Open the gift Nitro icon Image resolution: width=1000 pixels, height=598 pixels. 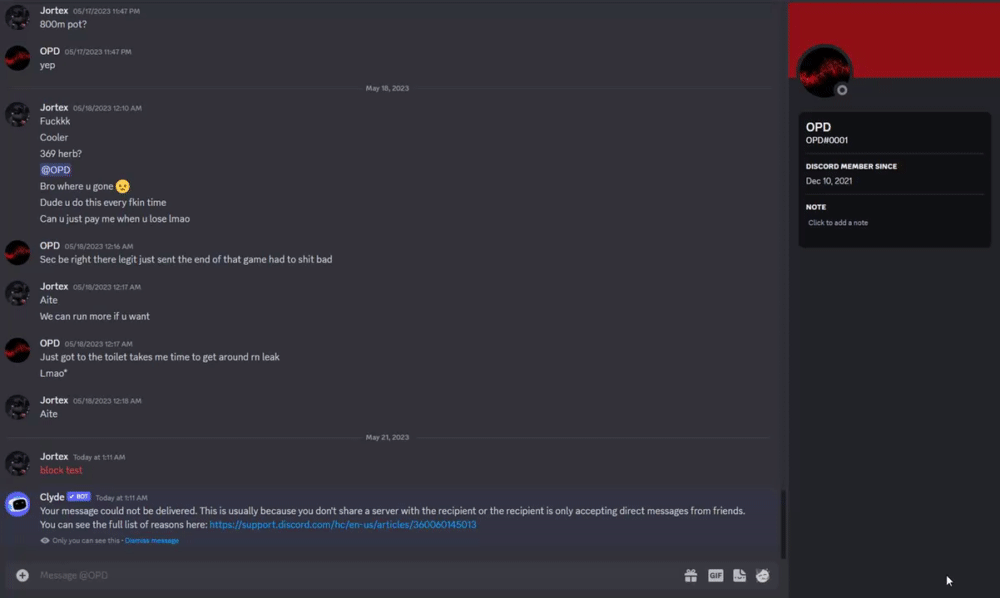click(691, 576)
